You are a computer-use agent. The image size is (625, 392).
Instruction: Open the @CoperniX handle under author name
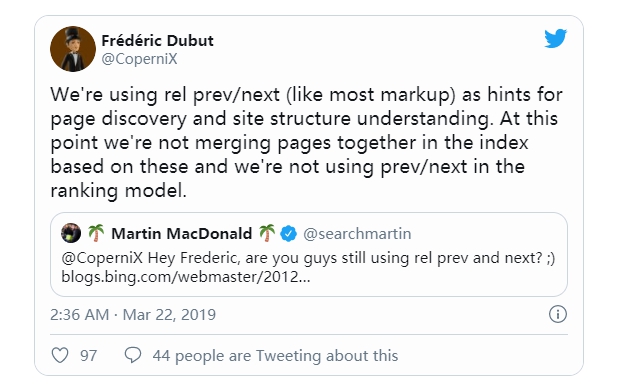coord(139,59)
